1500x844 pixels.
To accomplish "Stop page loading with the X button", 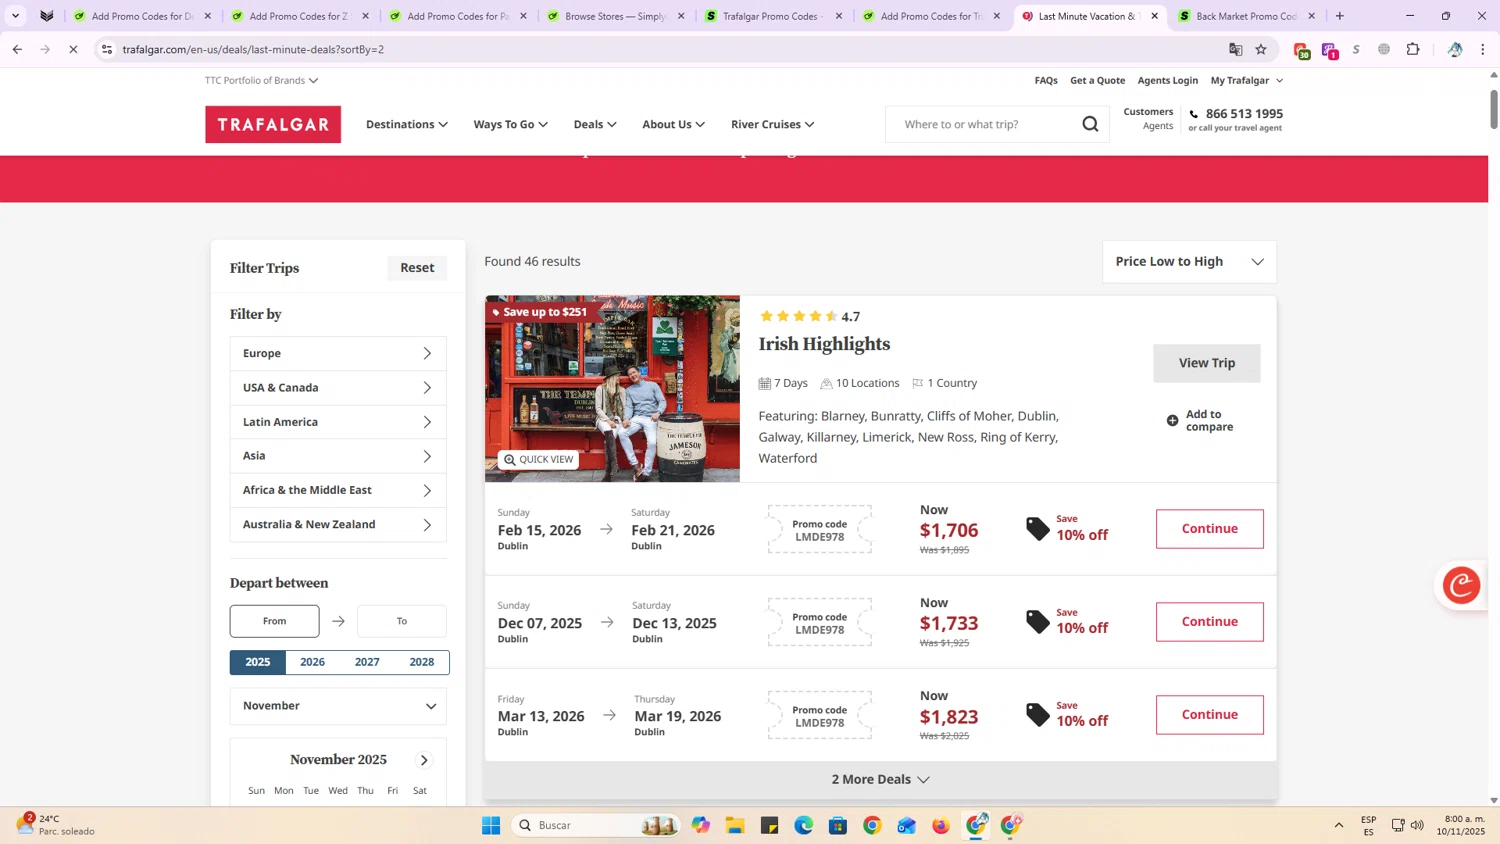I will (73, 49).
